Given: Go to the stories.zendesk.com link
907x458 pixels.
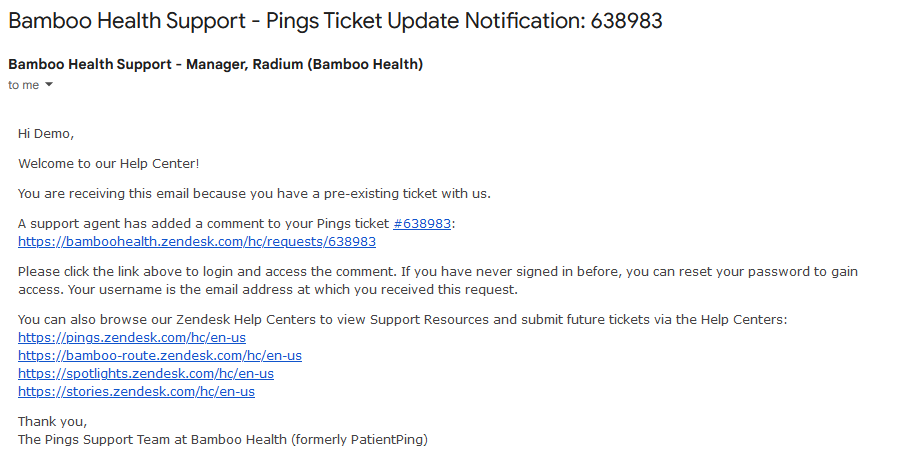Looking at the screenshot, I should tap(137, 391).
